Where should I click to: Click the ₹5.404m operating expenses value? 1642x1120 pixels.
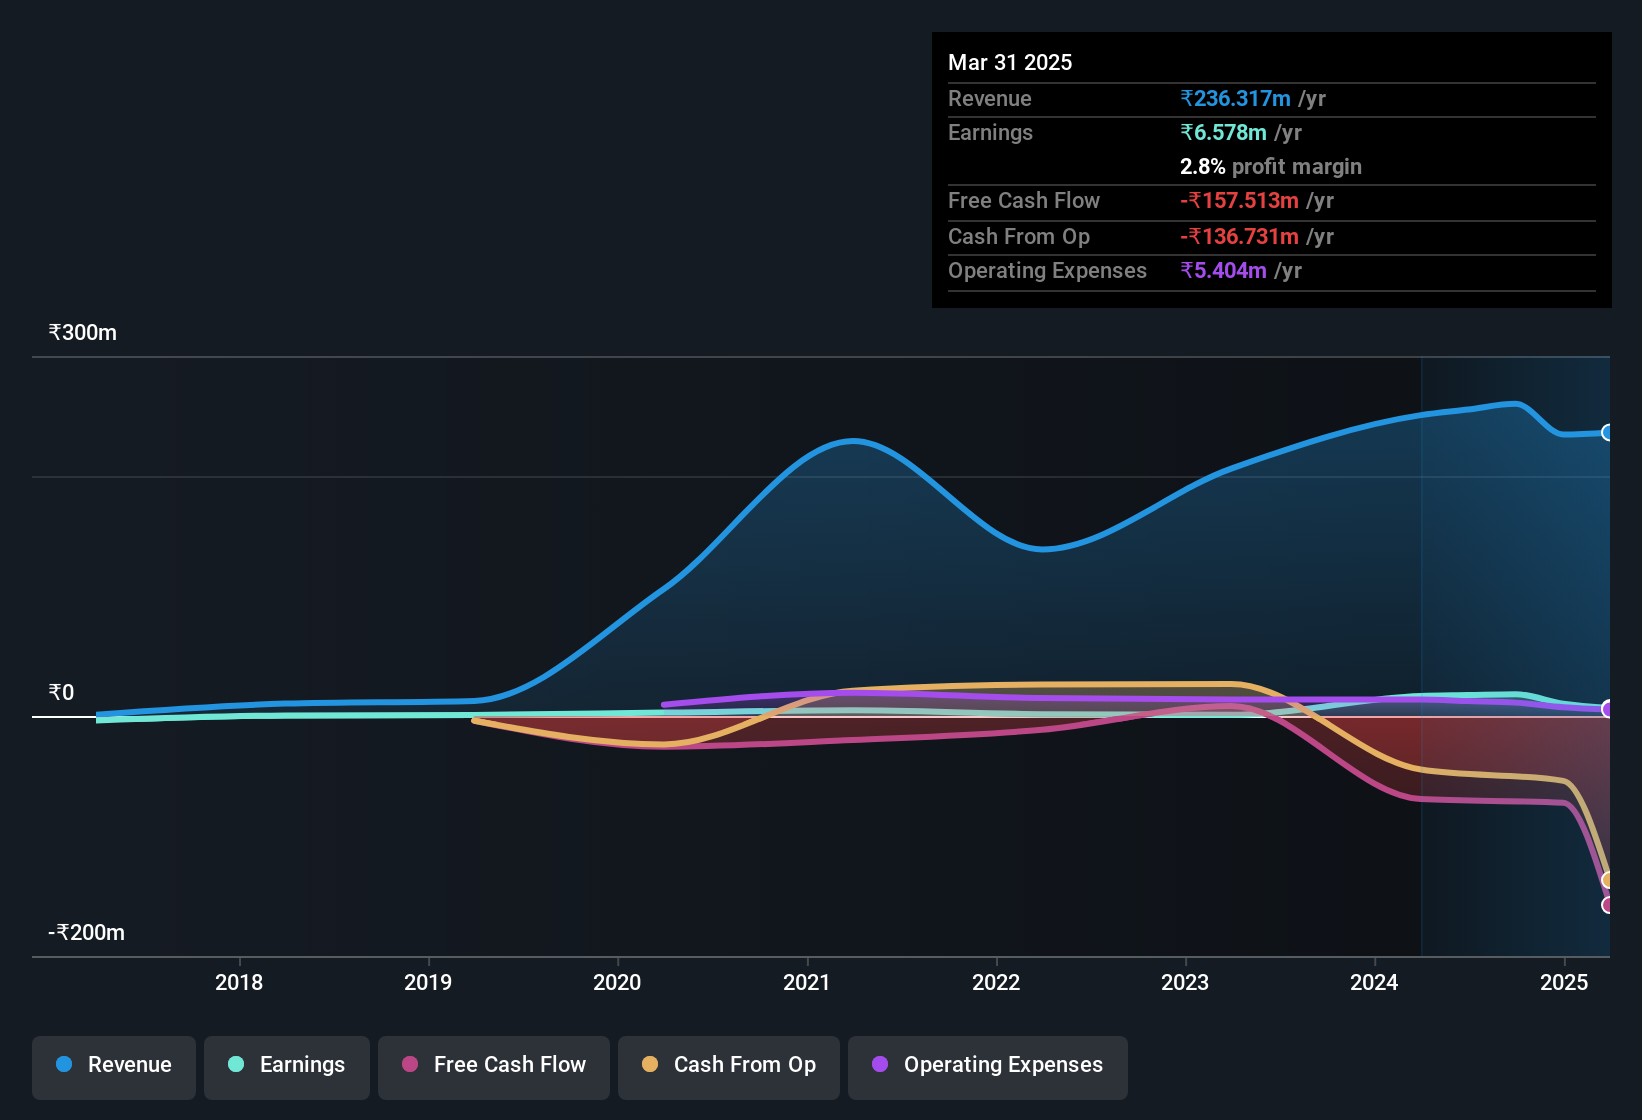point(1223,271)
